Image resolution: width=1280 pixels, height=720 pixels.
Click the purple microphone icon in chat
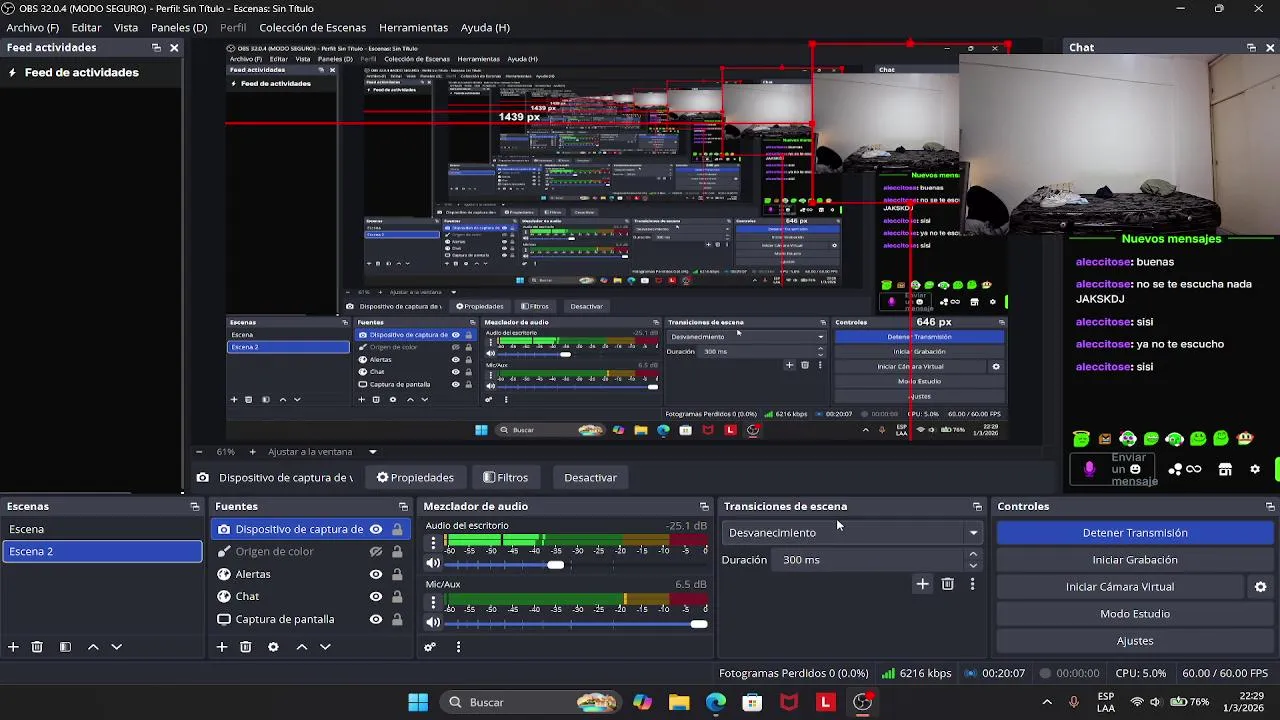[1089, 469]
